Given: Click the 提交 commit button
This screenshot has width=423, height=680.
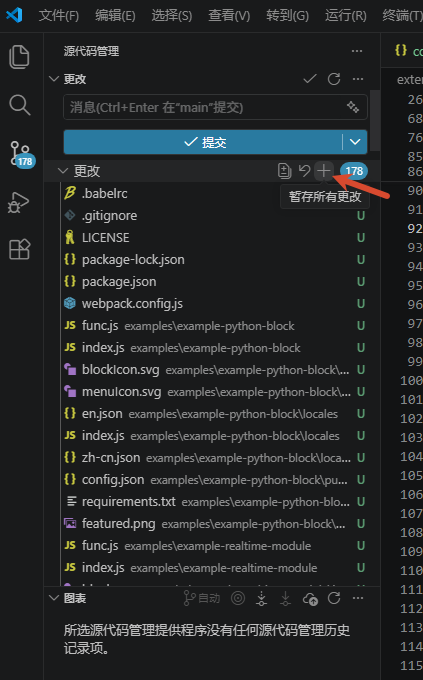Looking at the screenshot, I should [x=203, y=142].
